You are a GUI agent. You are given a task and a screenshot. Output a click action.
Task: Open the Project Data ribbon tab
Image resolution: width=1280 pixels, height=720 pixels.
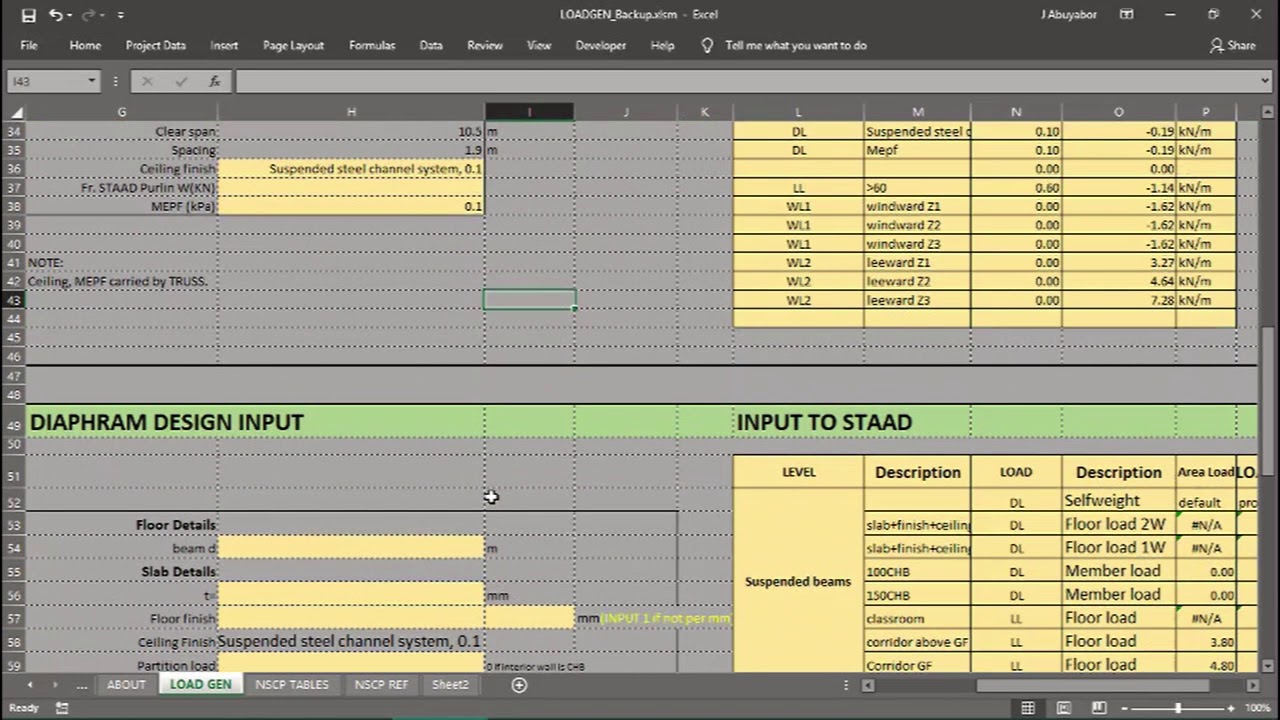click(x=155, y=45)
